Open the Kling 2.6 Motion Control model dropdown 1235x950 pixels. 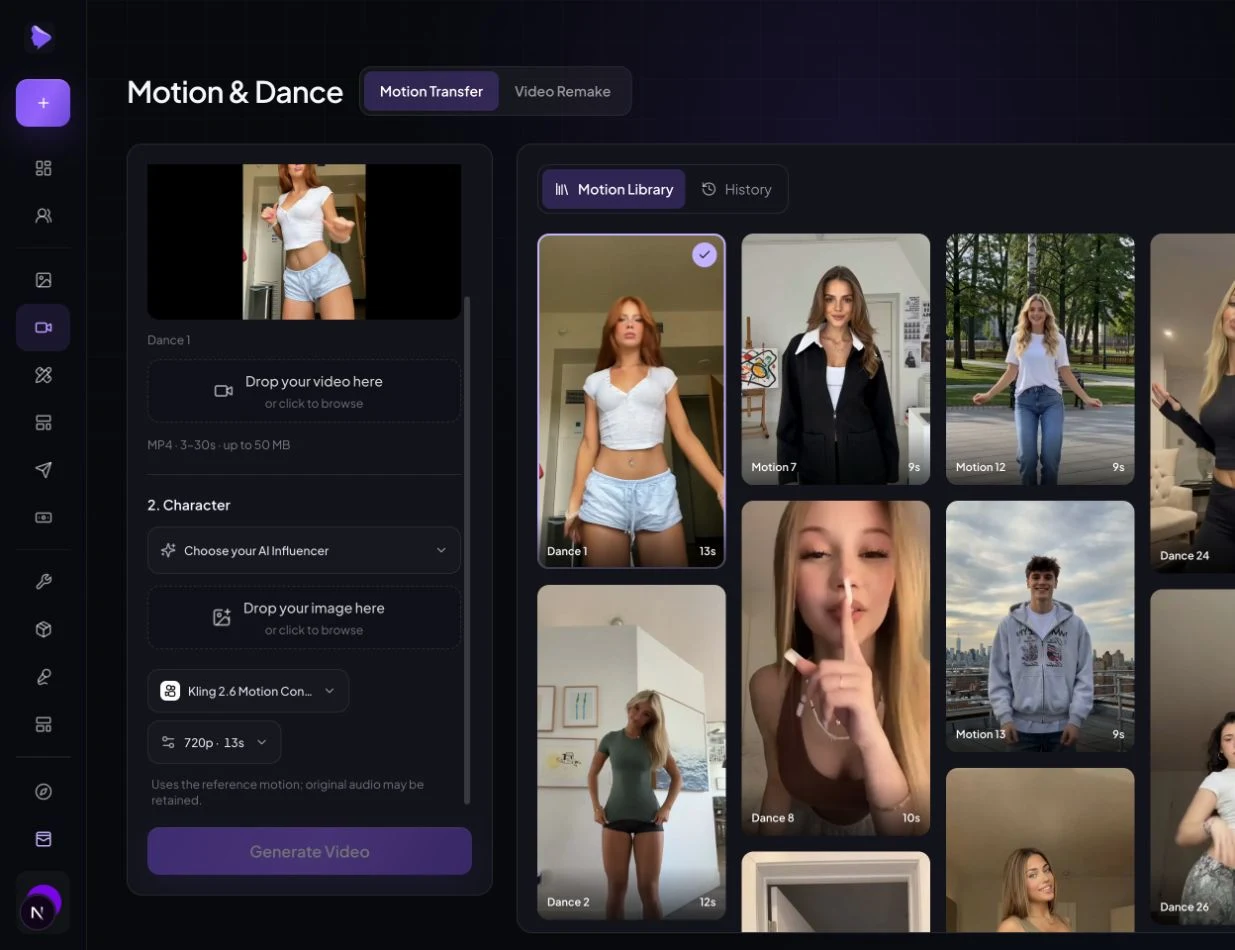click(248, 691)
